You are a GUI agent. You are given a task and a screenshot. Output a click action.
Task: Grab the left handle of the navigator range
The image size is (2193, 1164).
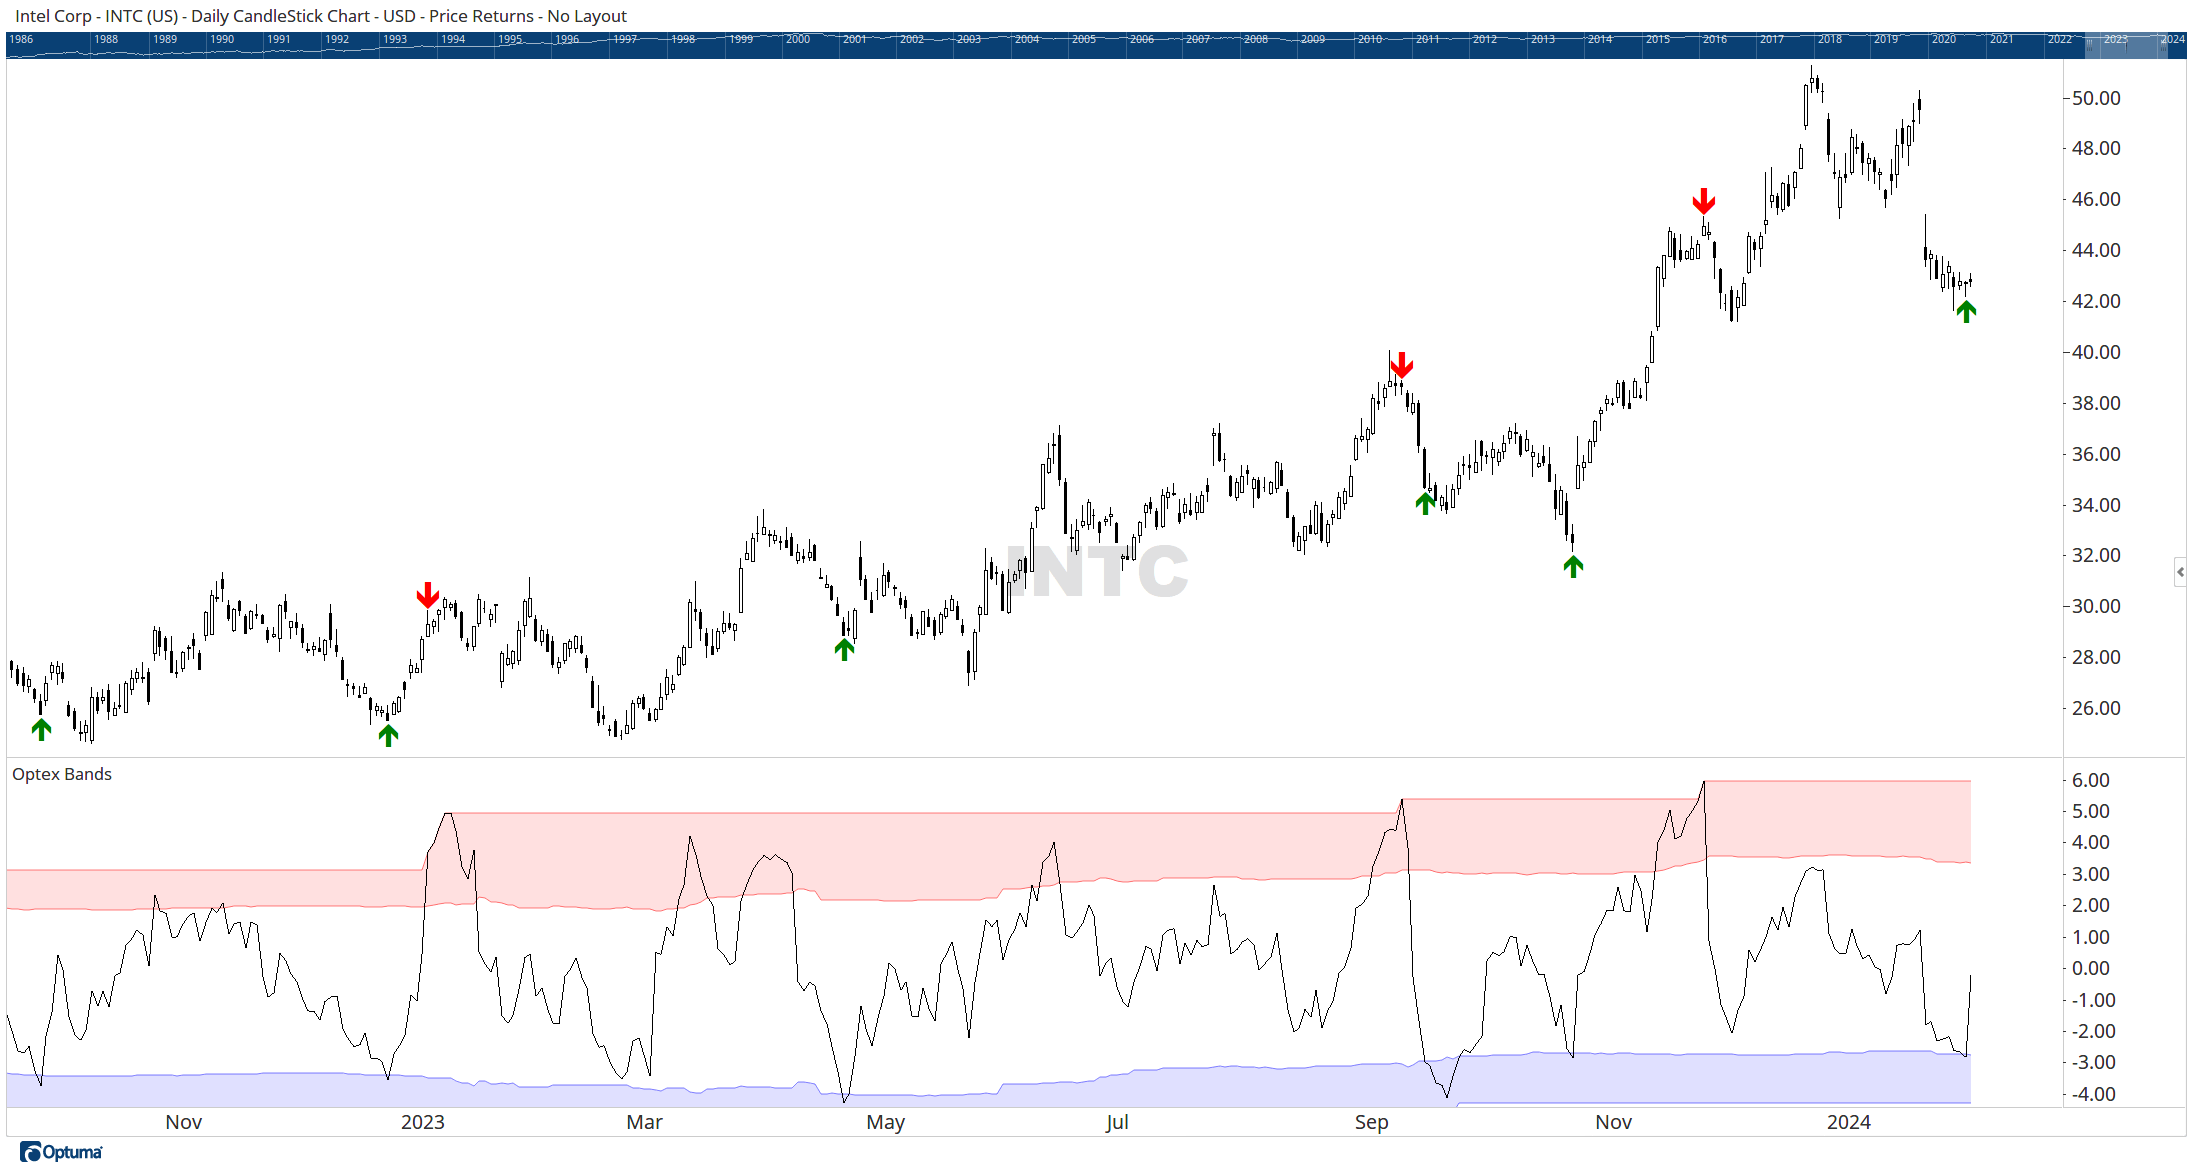(2089, 45)
